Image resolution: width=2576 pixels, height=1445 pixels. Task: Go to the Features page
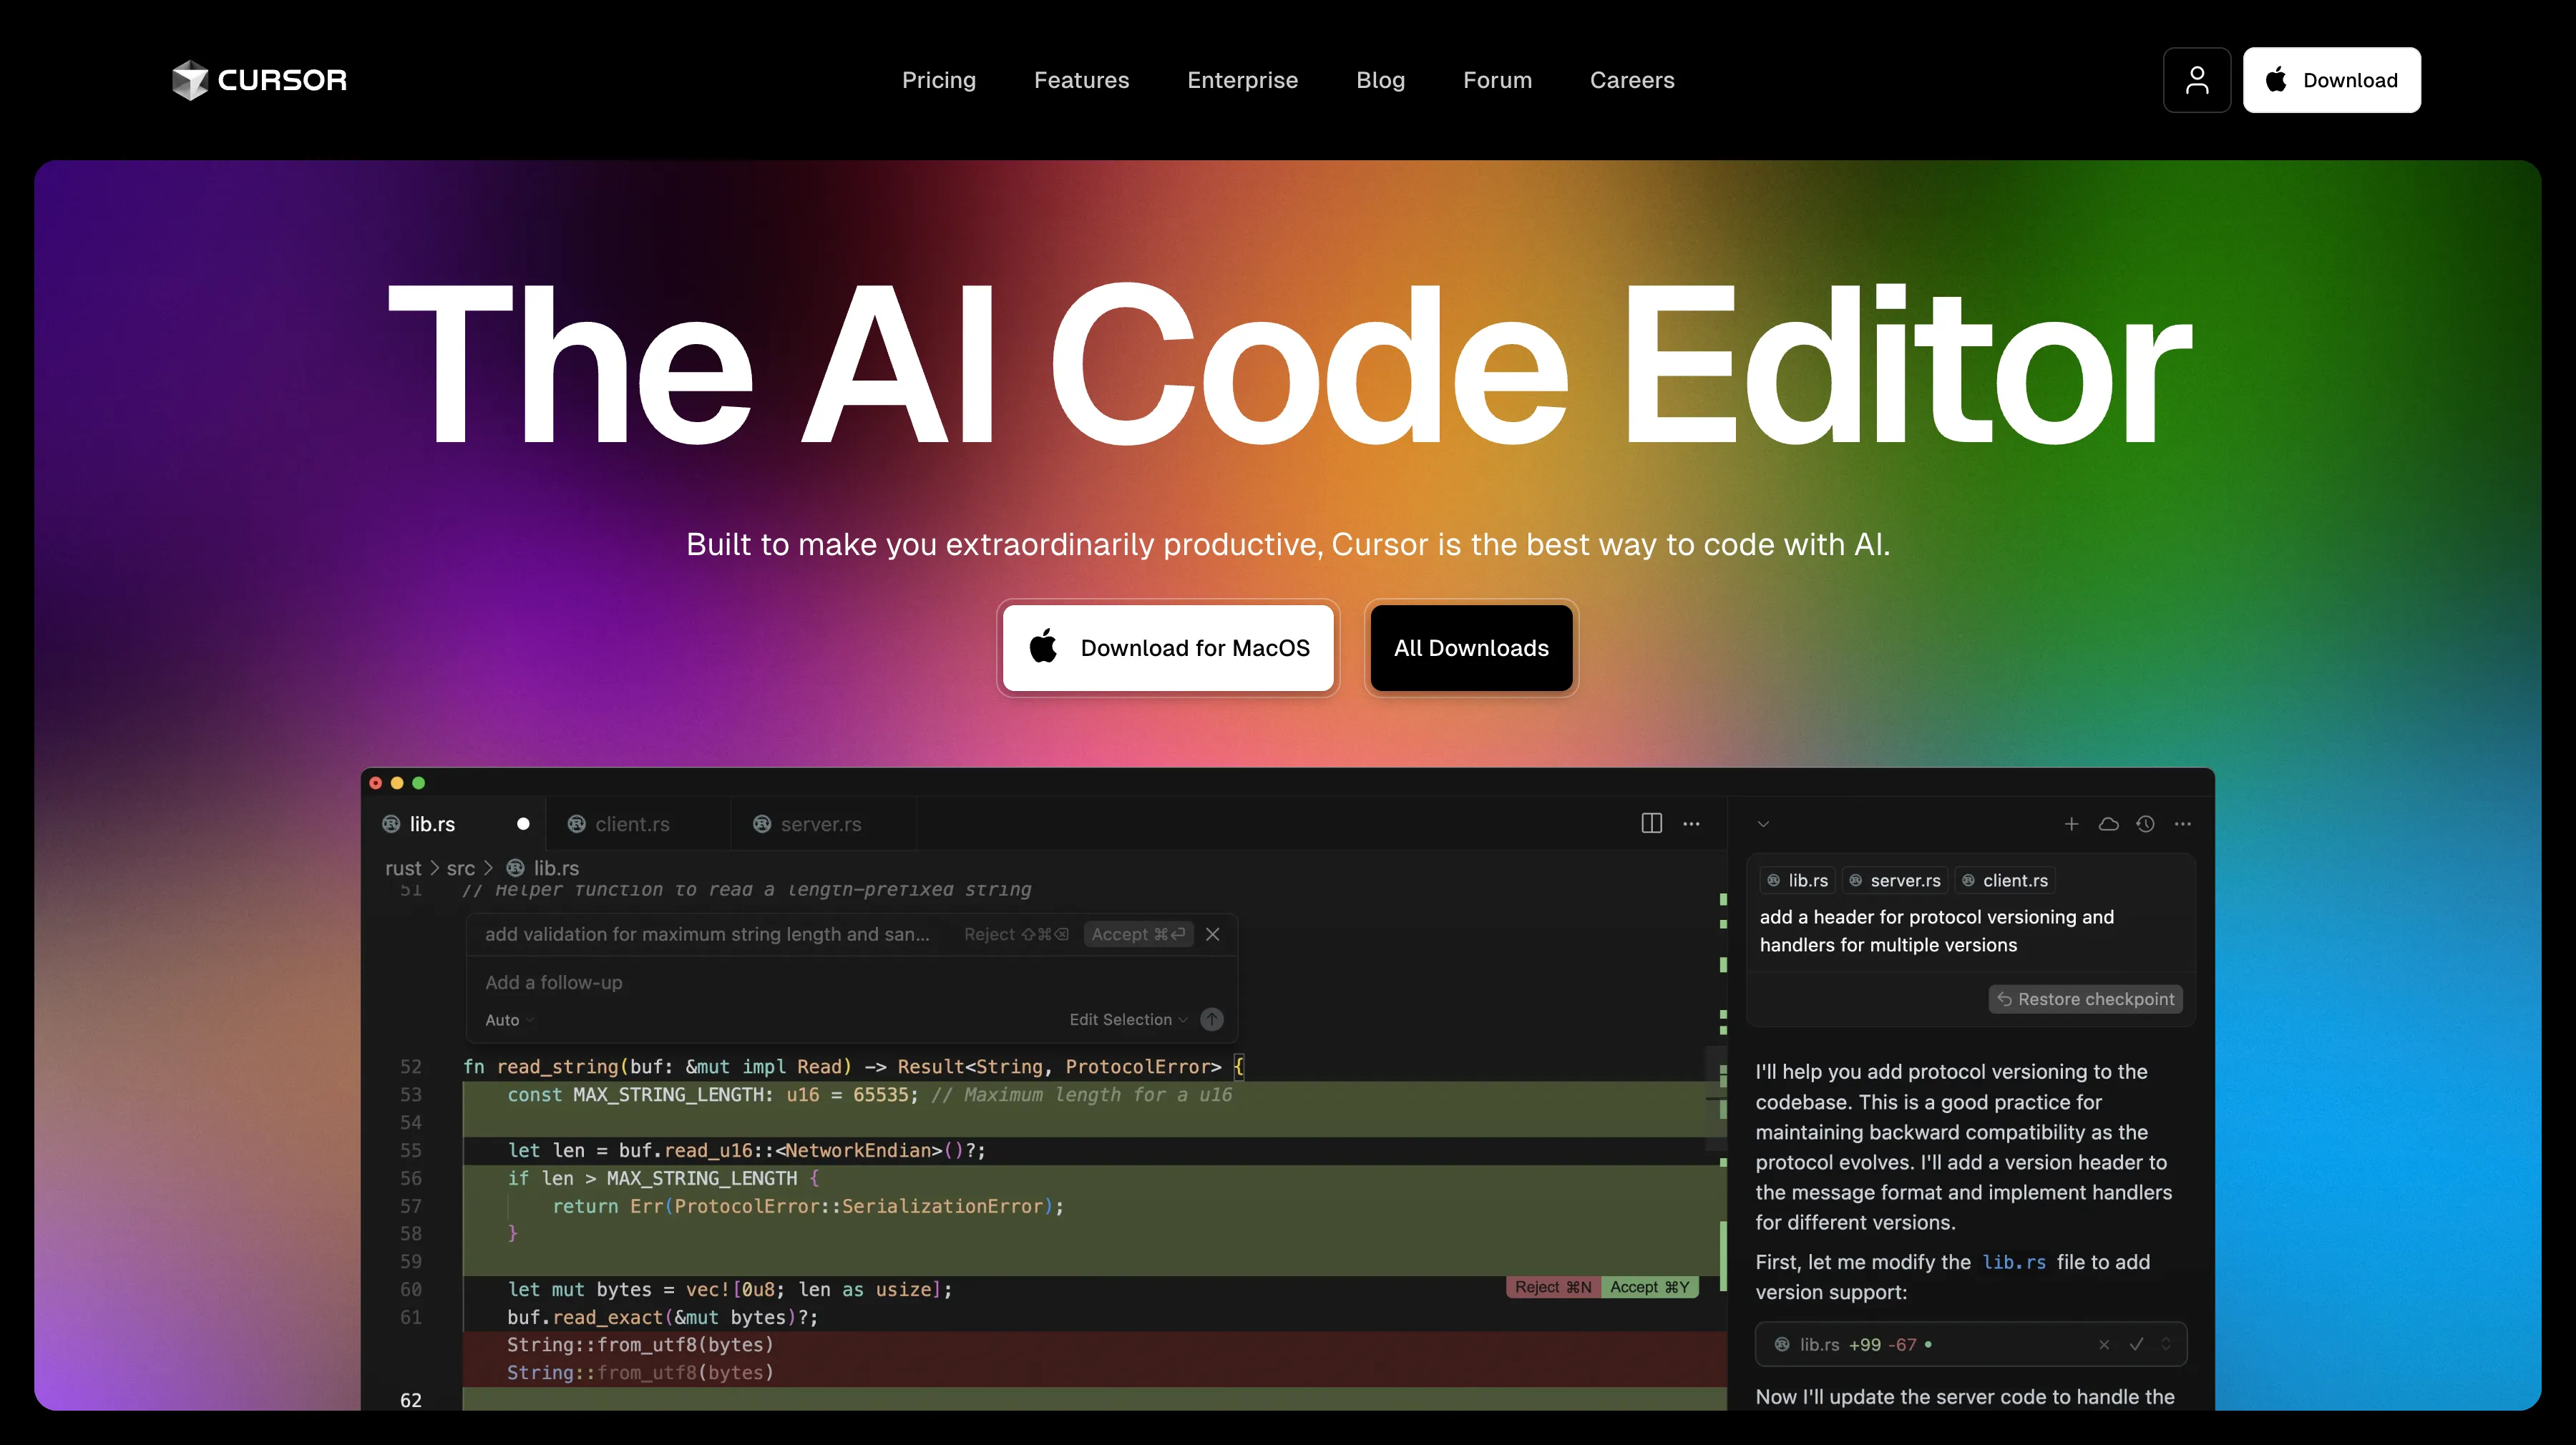(x=1081, y=80)
